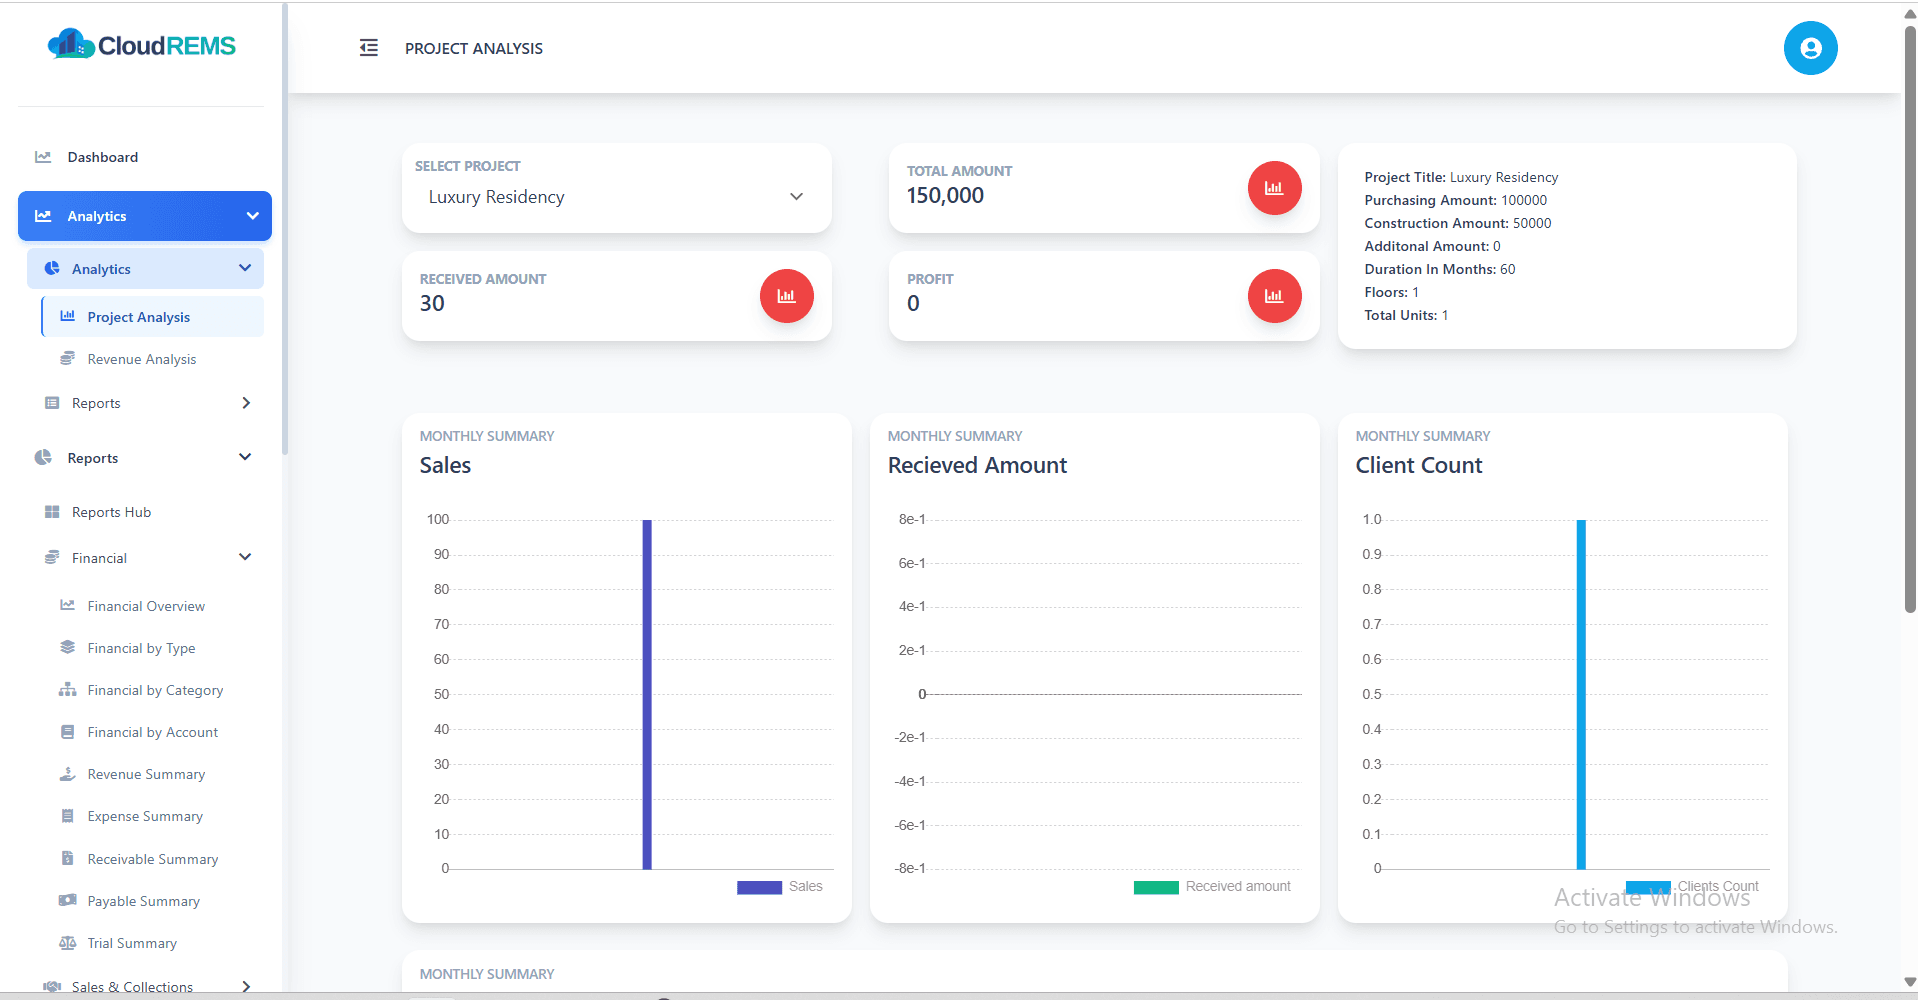Toggle the Received amount legend swatch
Screen dimensions: 1918x1000
(x=1156, y=887)
